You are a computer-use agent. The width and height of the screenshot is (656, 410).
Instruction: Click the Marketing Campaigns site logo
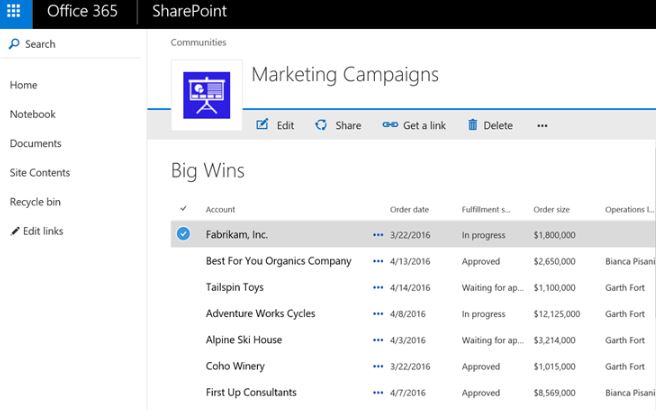click(x=207, y=95)
